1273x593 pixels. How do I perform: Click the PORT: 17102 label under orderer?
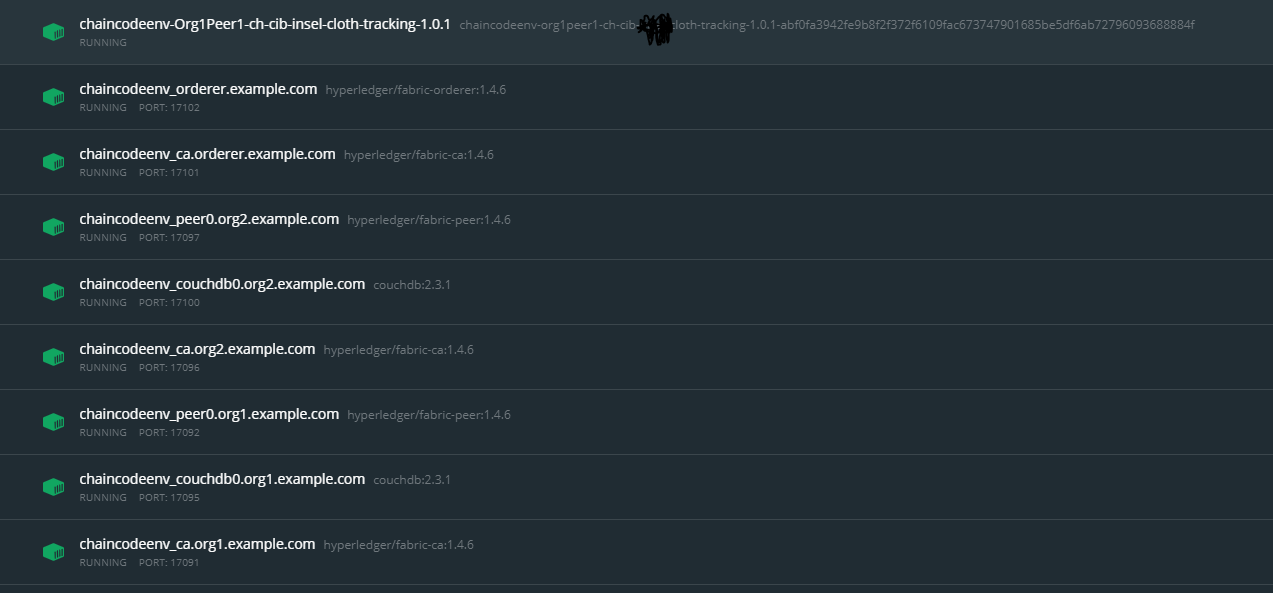pyautogui.click(x=169, y=108)
